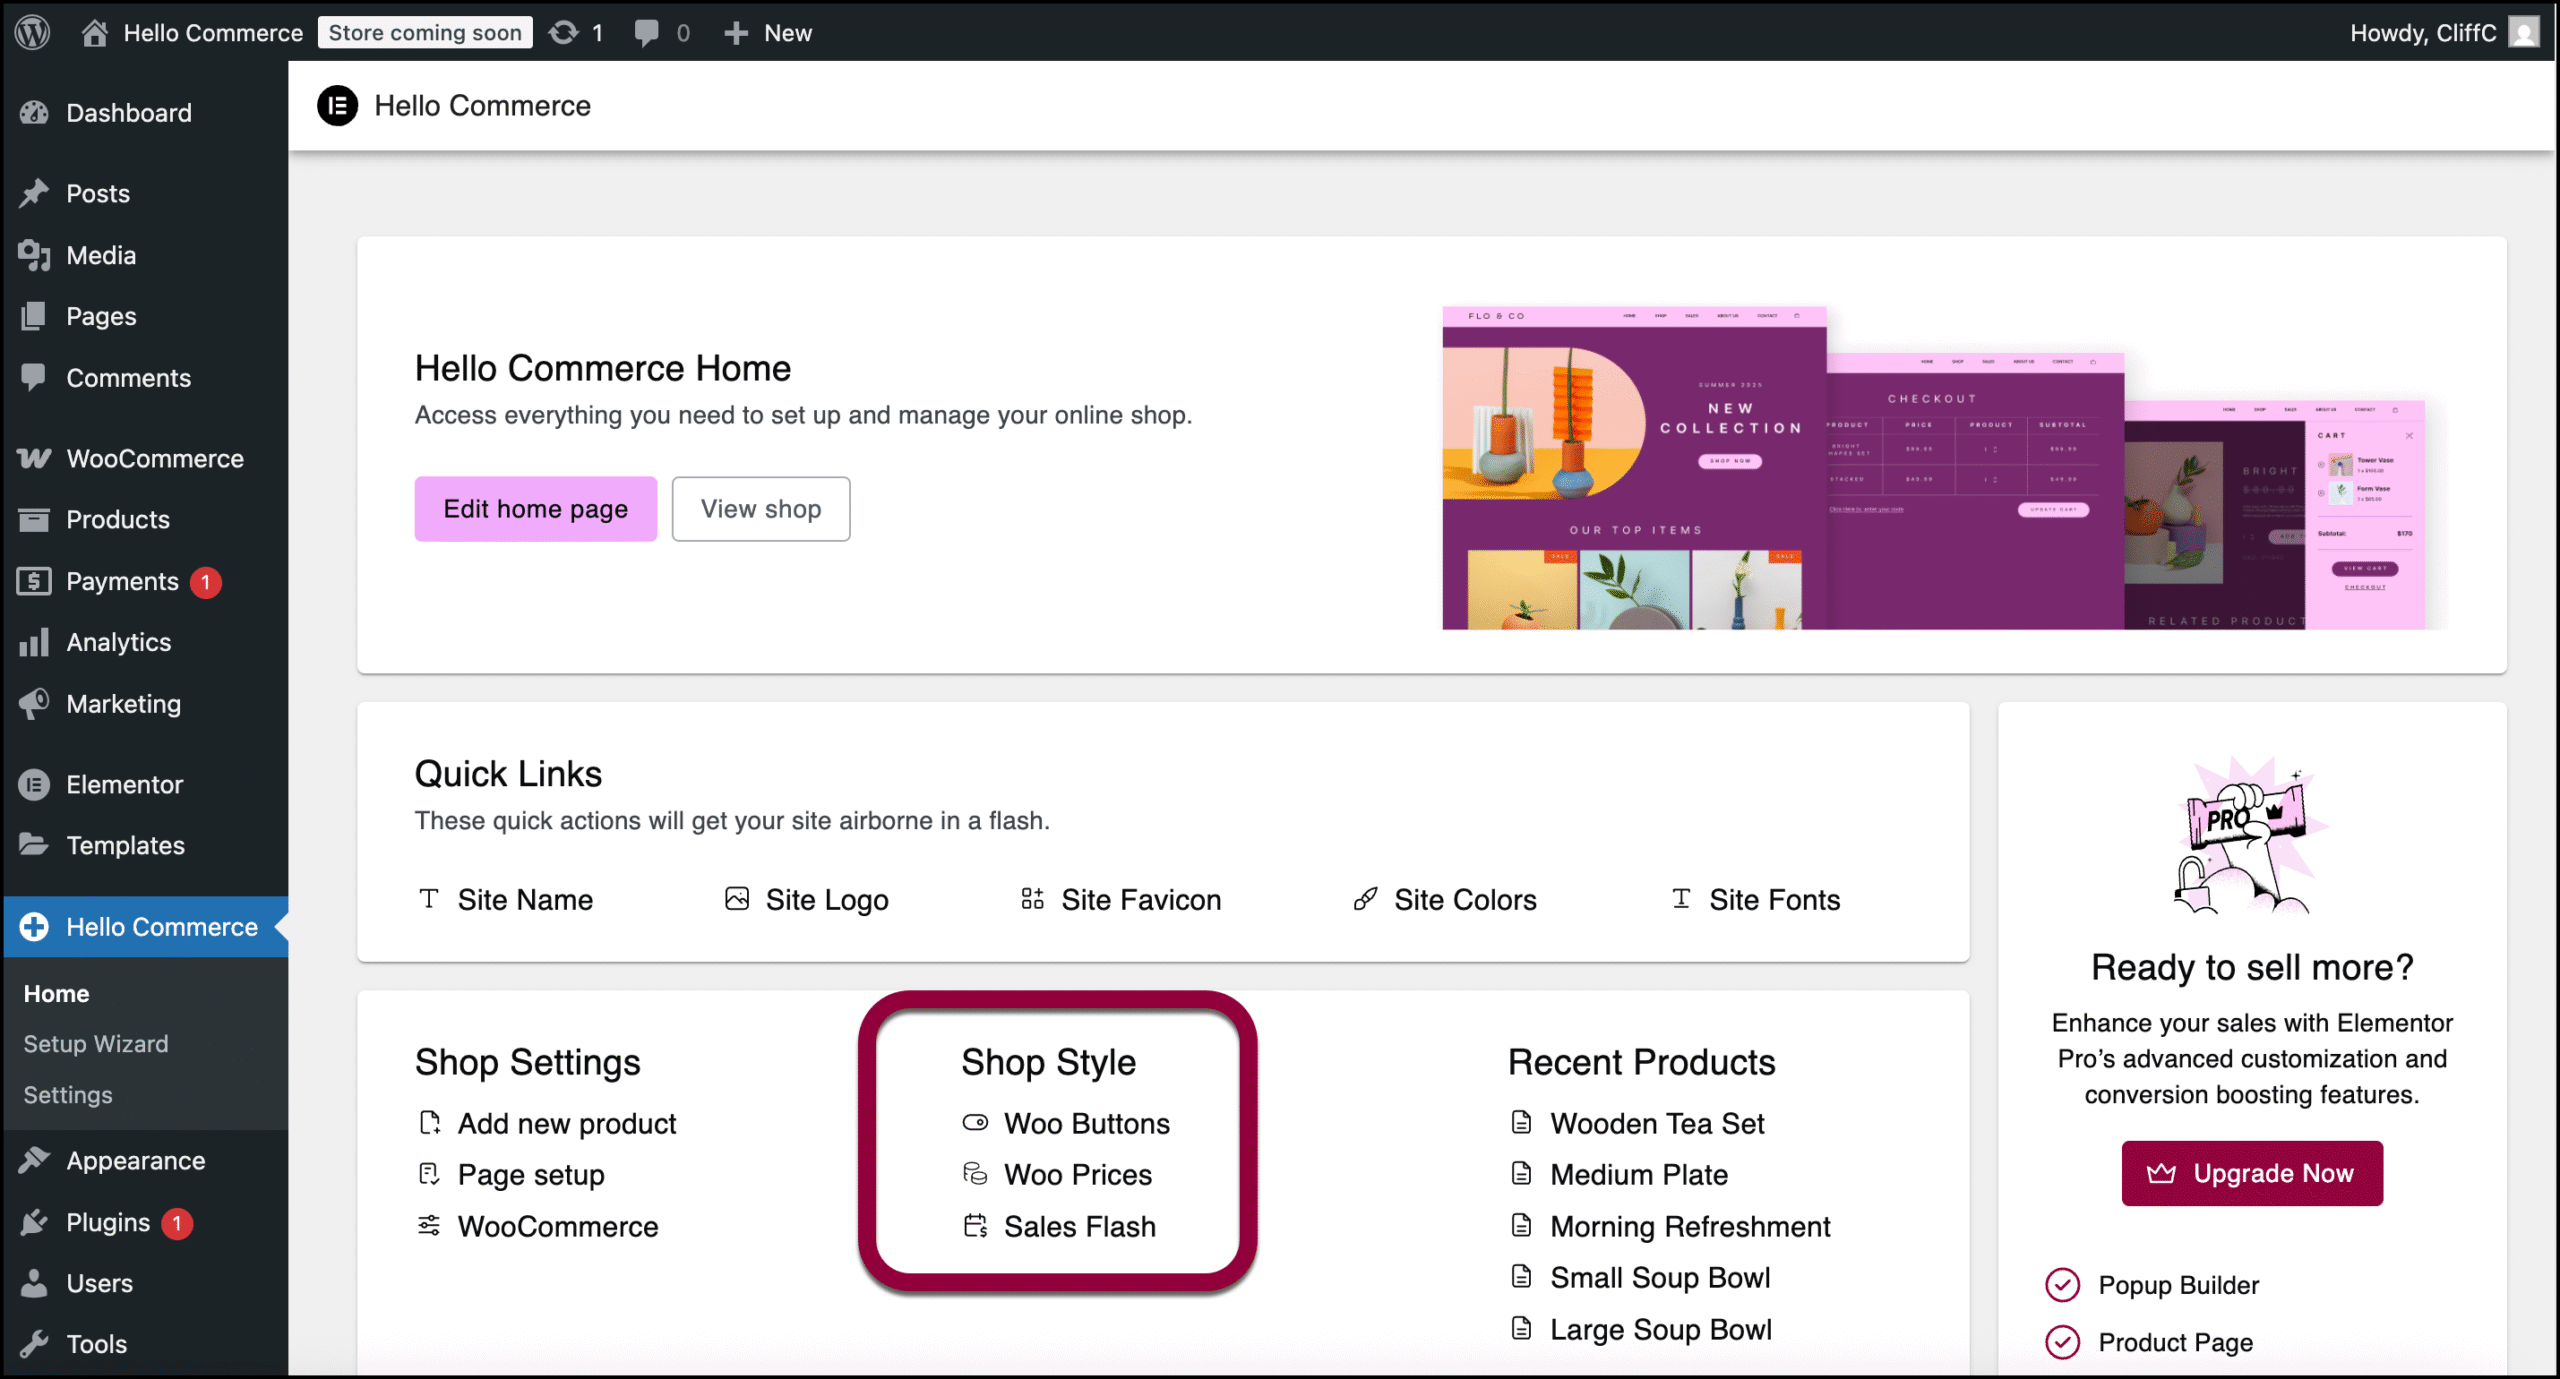This screenshot has height=1379, width=2560.
Task: Click the Howdy, CliffC account text
Action: coord(2422,33)
